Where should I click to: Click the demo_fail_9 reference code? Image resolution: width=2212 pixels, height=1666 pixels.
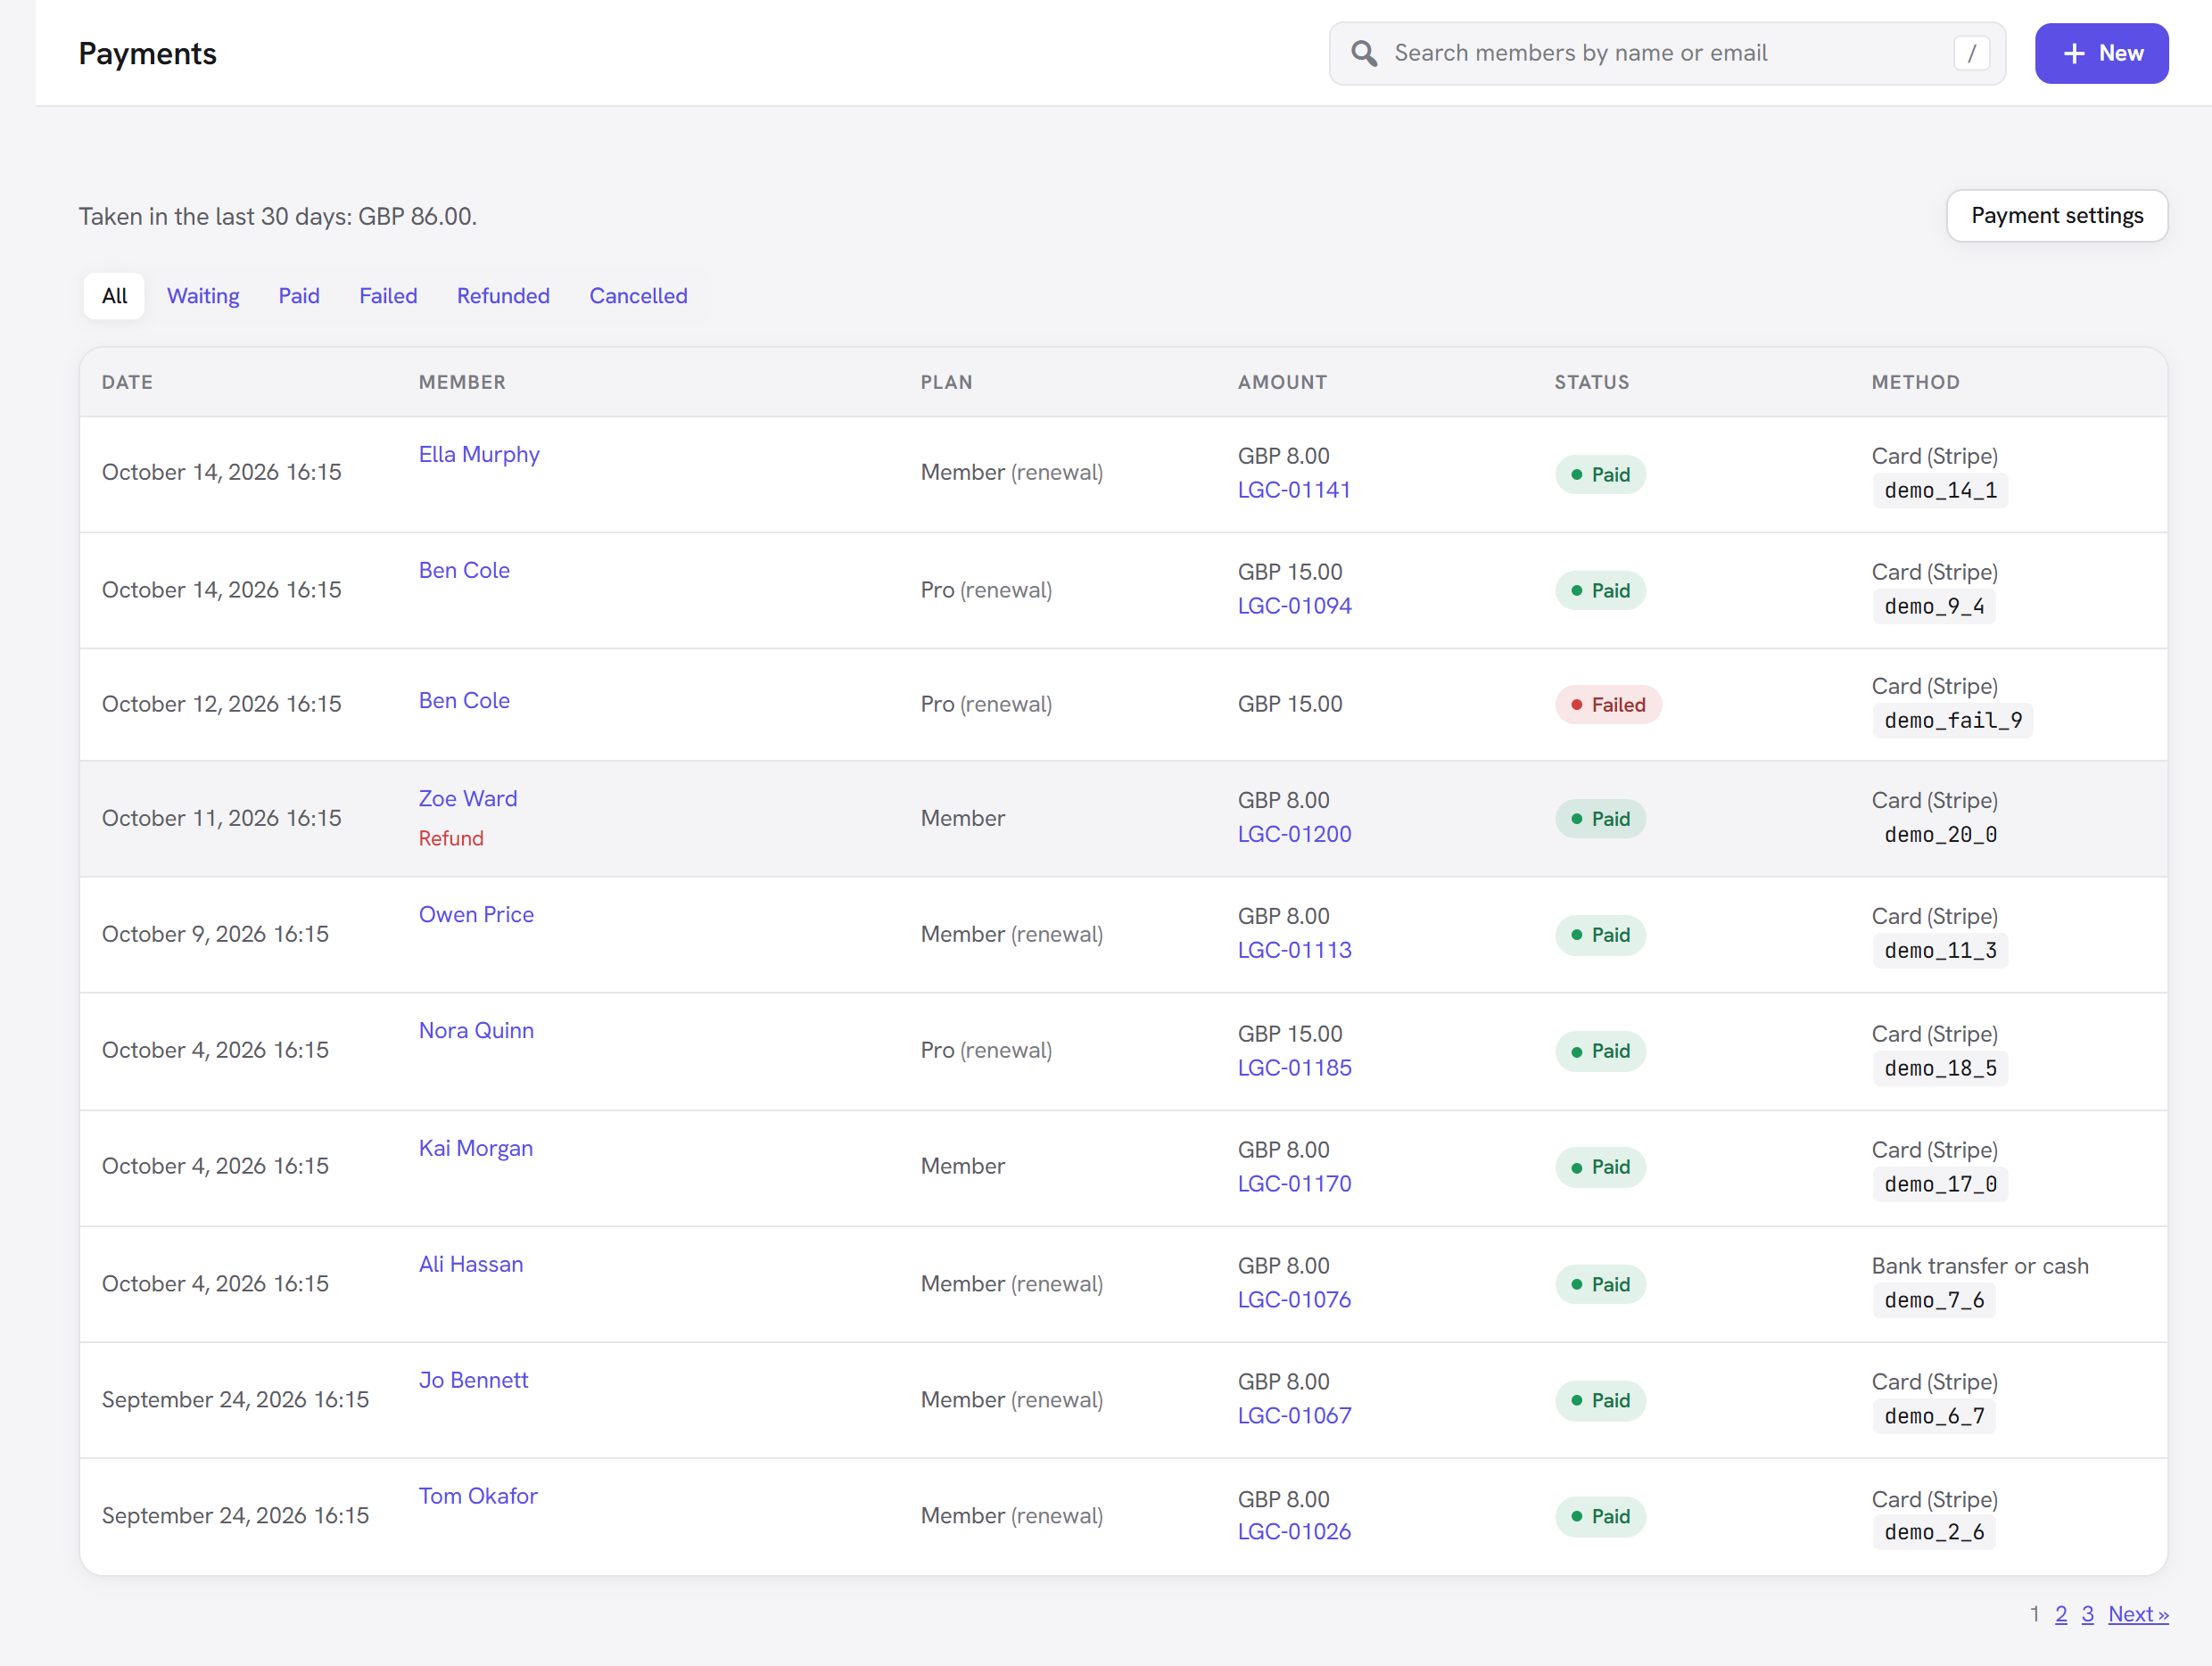tap(1953, 721)
